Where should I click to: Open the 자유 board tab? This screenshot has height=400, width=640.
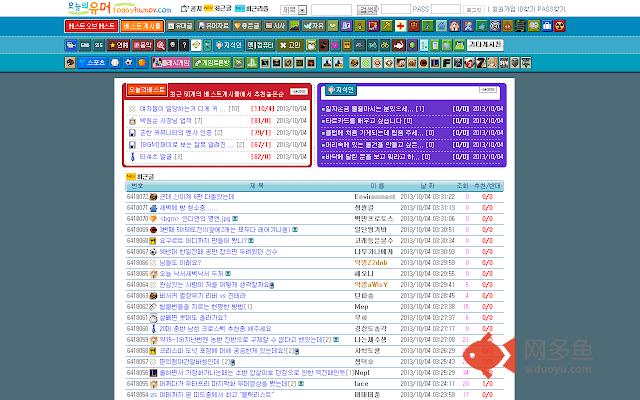pos(313,26)
